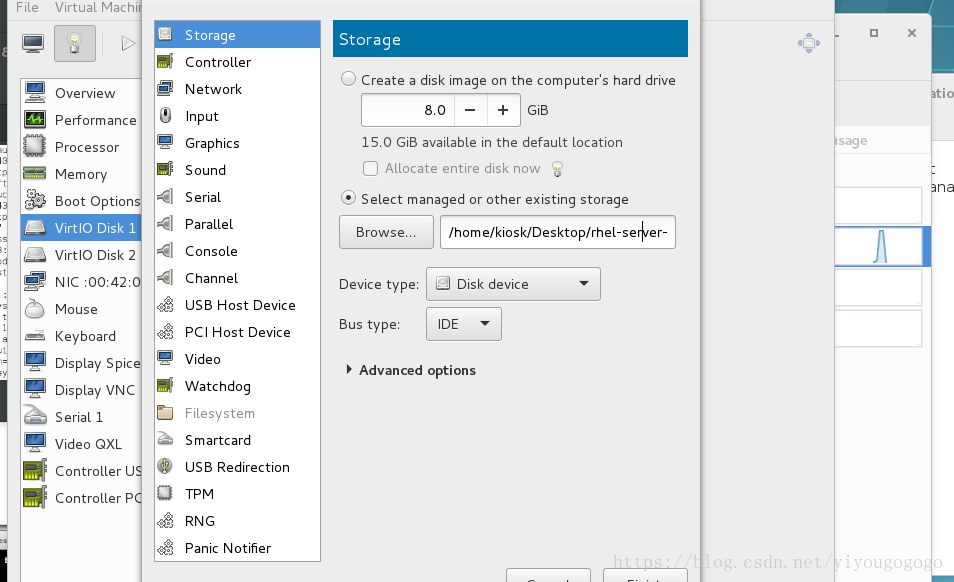Show the graphical console toolbar icon
Image resolution: width=954 pixels, height=582 pixels.
33,43
